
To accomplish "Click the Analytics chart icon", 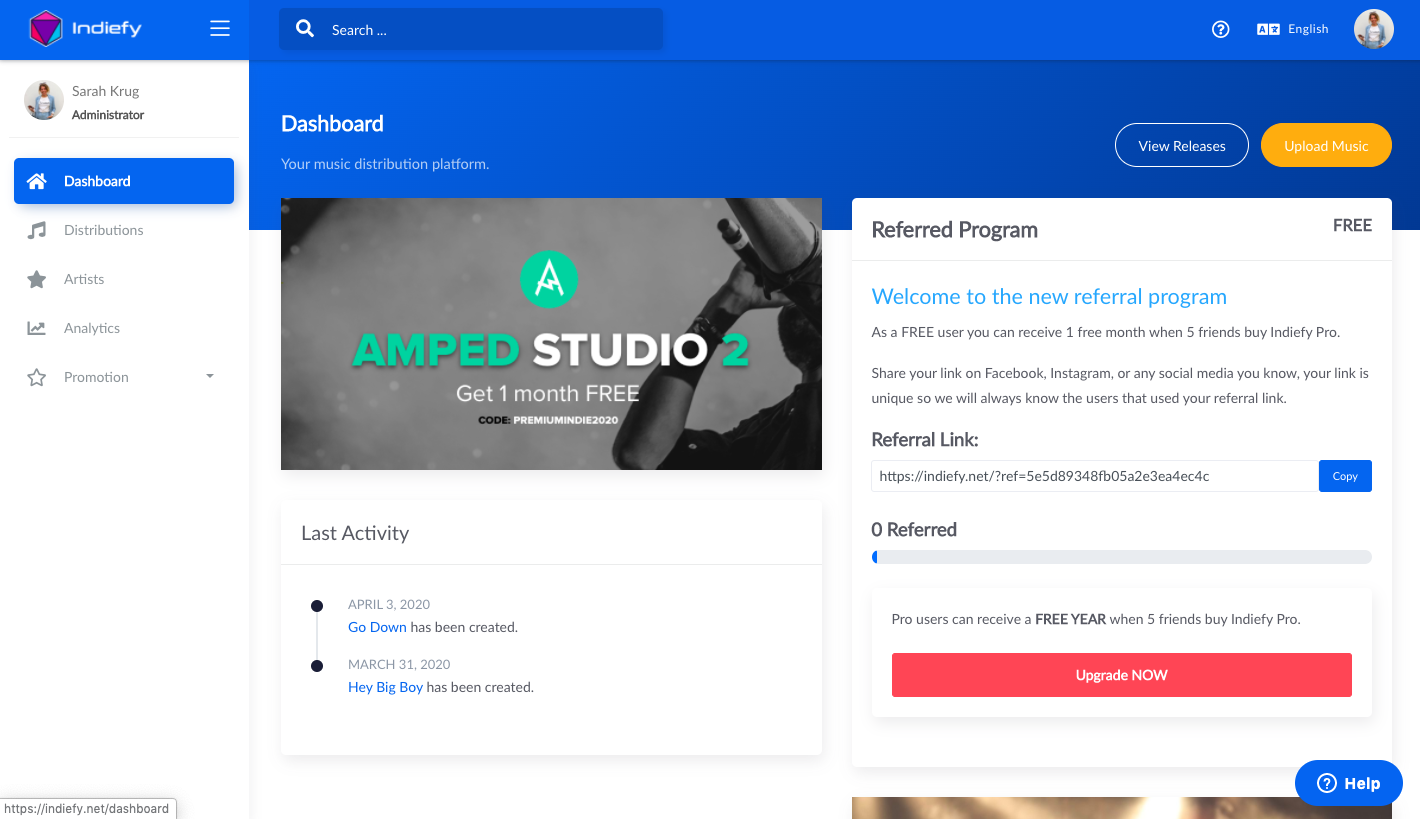I will coord(37,328).
